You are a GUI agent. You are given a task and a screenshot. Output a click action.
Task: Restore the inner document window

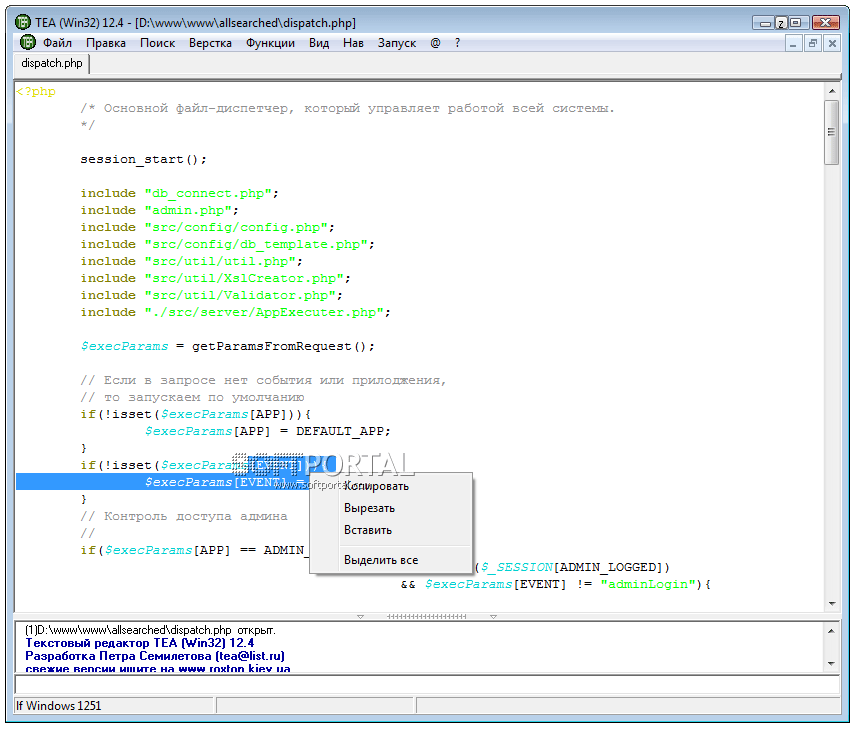[813, 44]
